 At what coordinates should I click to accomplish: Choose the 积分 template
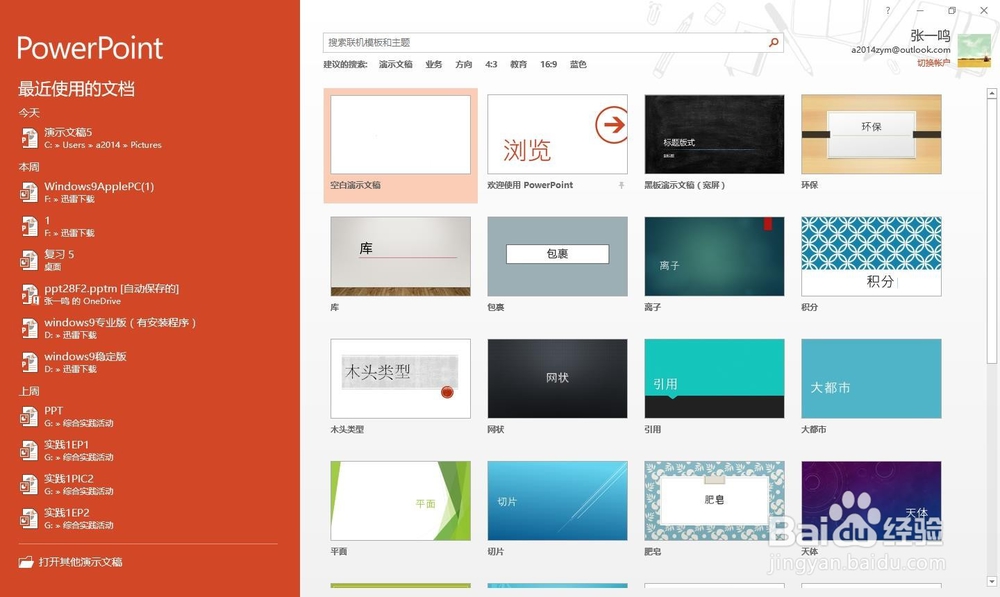(x=871, y=256)
